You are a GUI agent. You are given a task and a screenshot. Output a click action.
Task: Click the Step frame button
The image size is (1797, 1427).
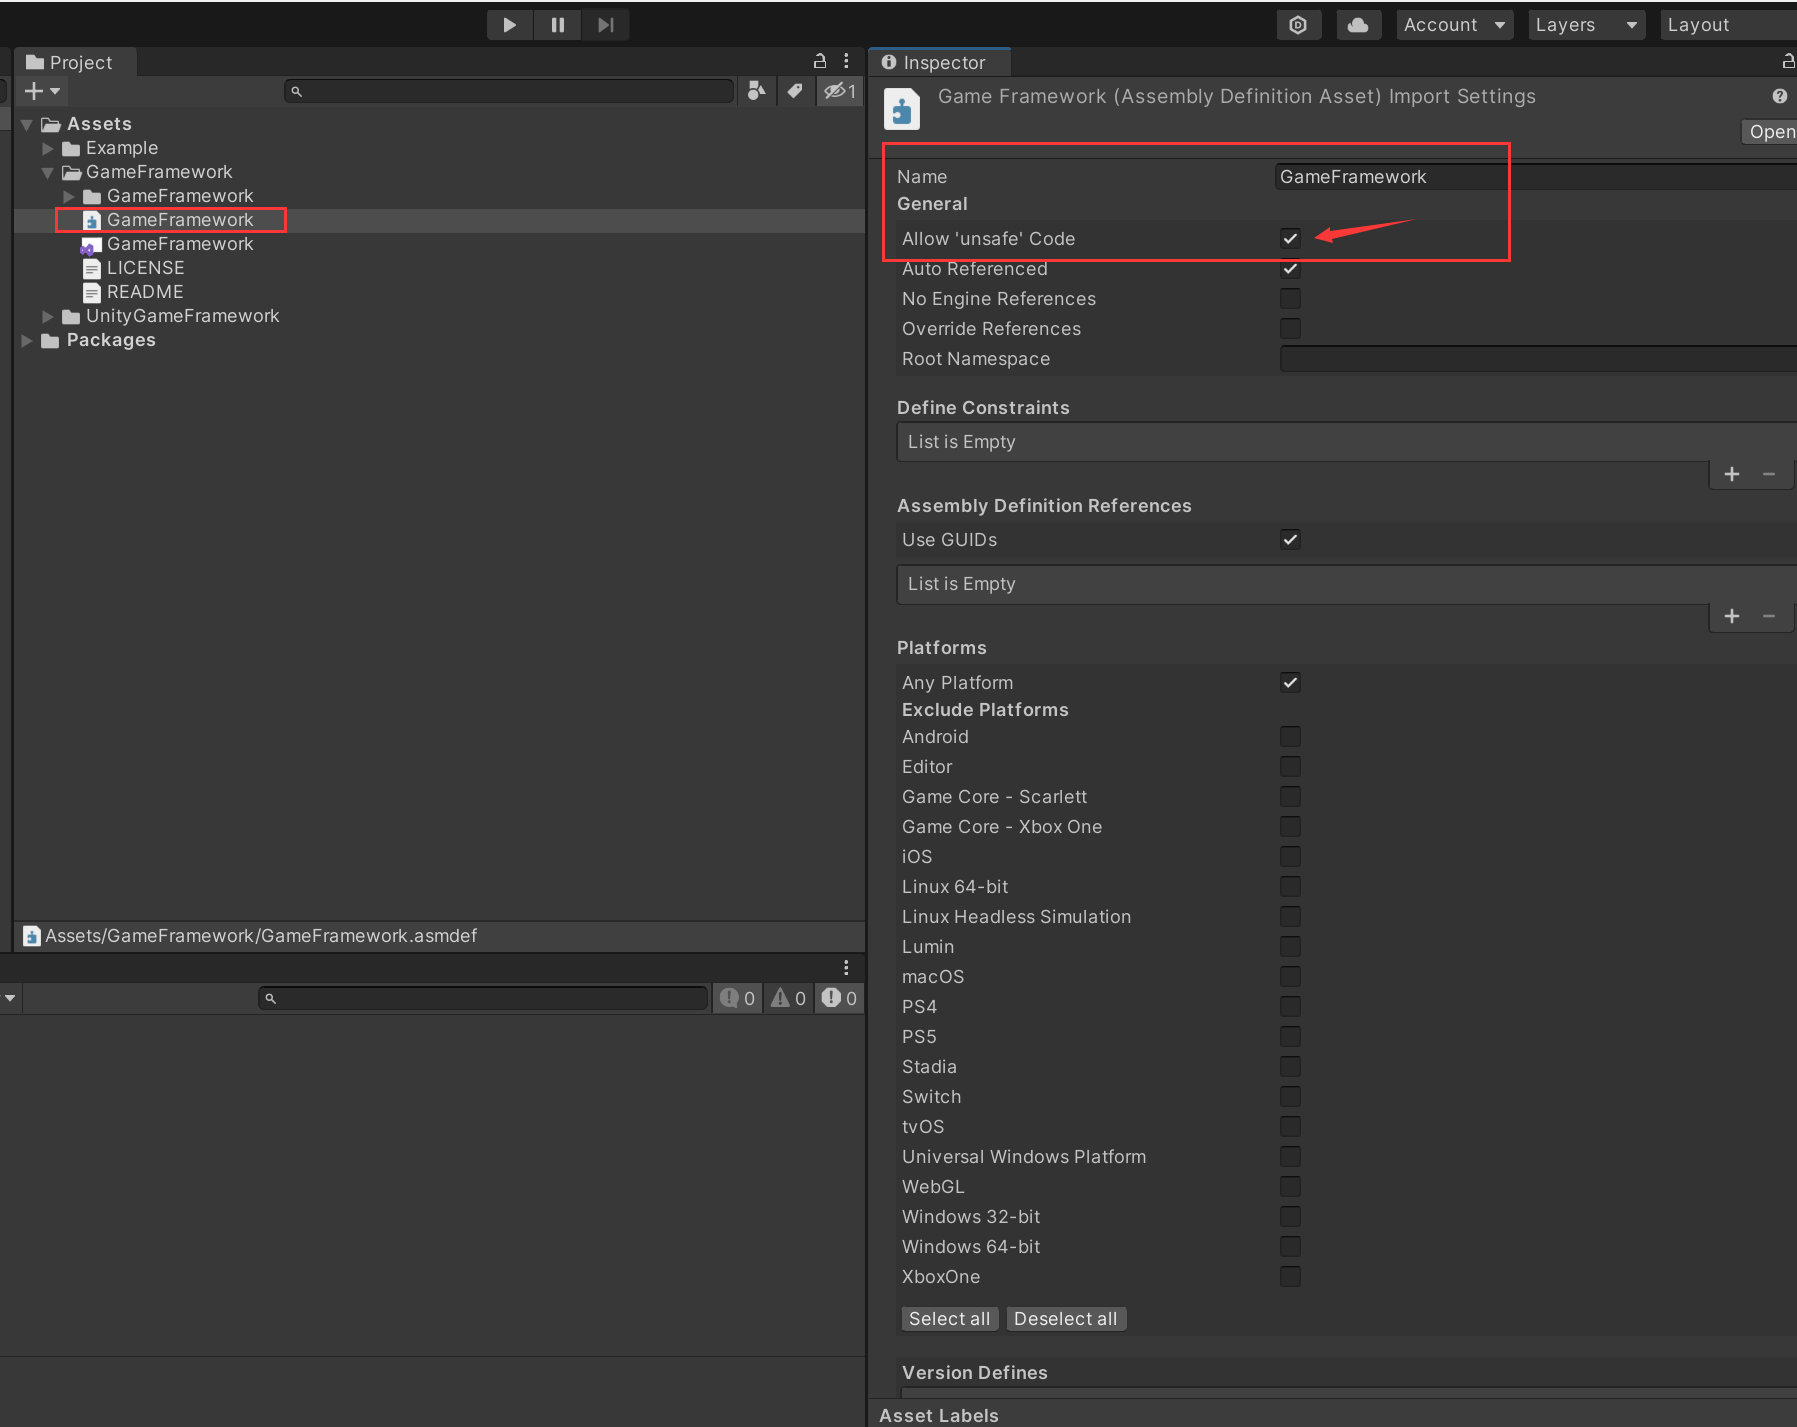(605, 25)
